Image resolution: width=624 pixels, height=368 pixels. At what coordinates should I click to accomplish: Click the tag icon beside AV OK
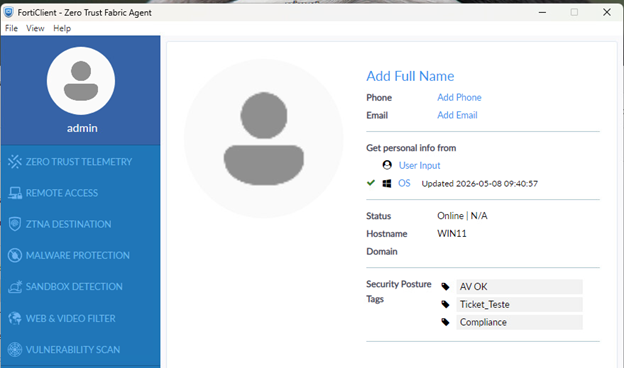(x=445, y=286)
